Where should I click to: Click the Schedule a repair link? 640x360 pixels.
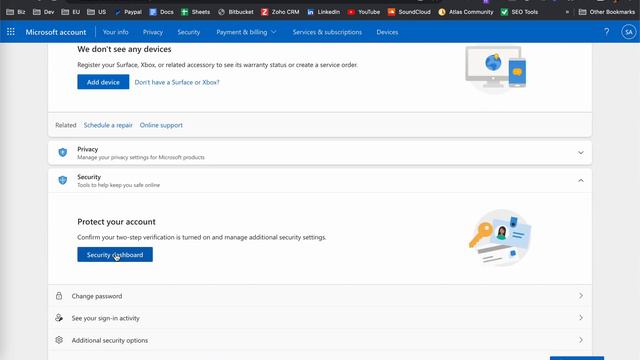108,125
